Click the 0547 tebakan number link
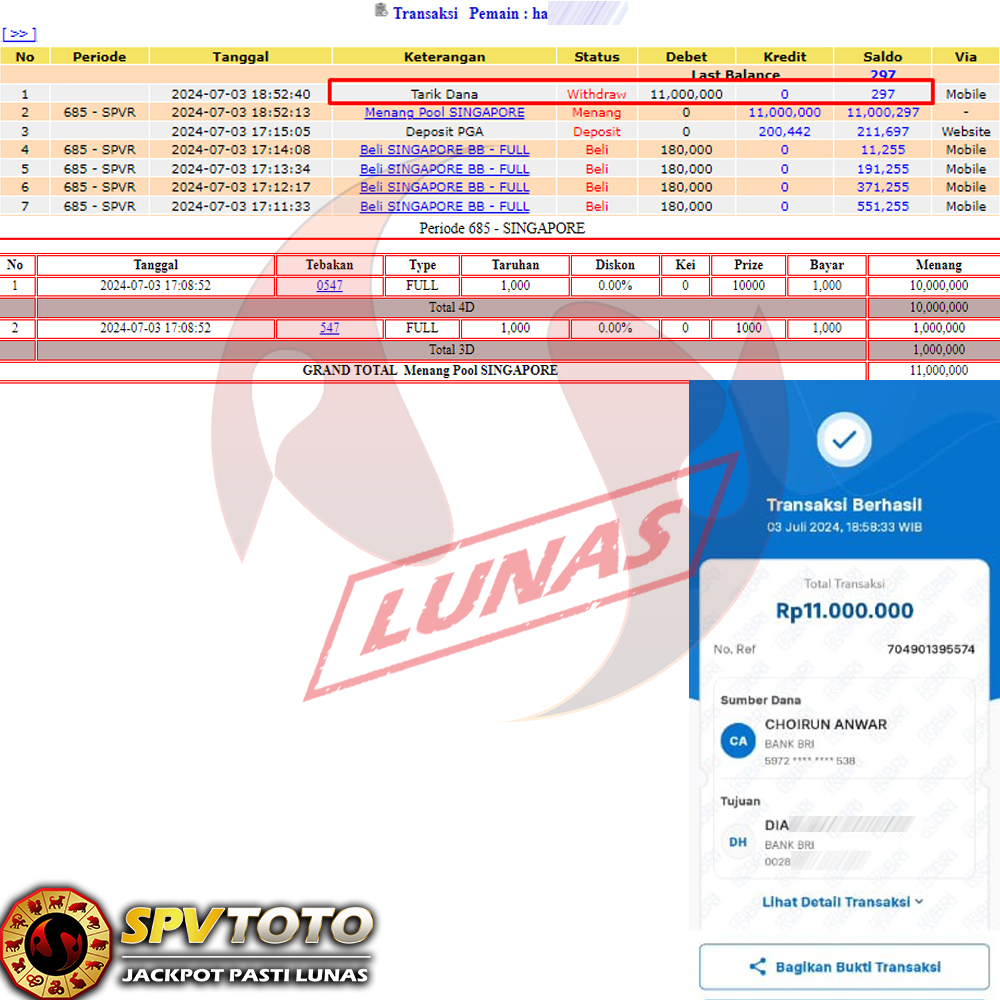 pyautogui.click(x=329, y=286)
